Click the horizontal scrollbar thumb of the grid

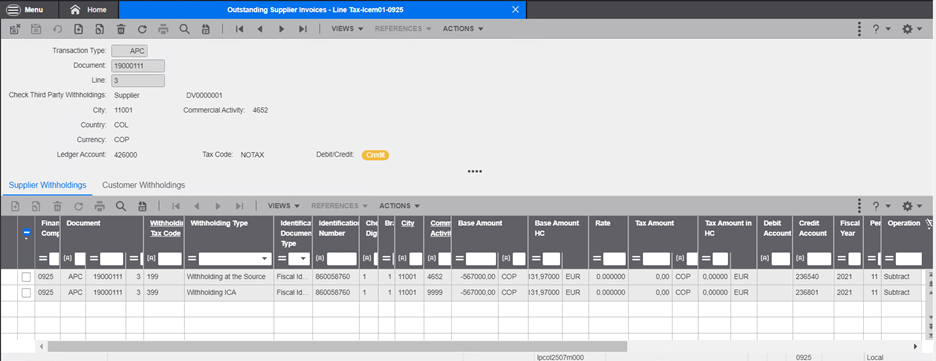pyautogui.click(x=337, y=346)
